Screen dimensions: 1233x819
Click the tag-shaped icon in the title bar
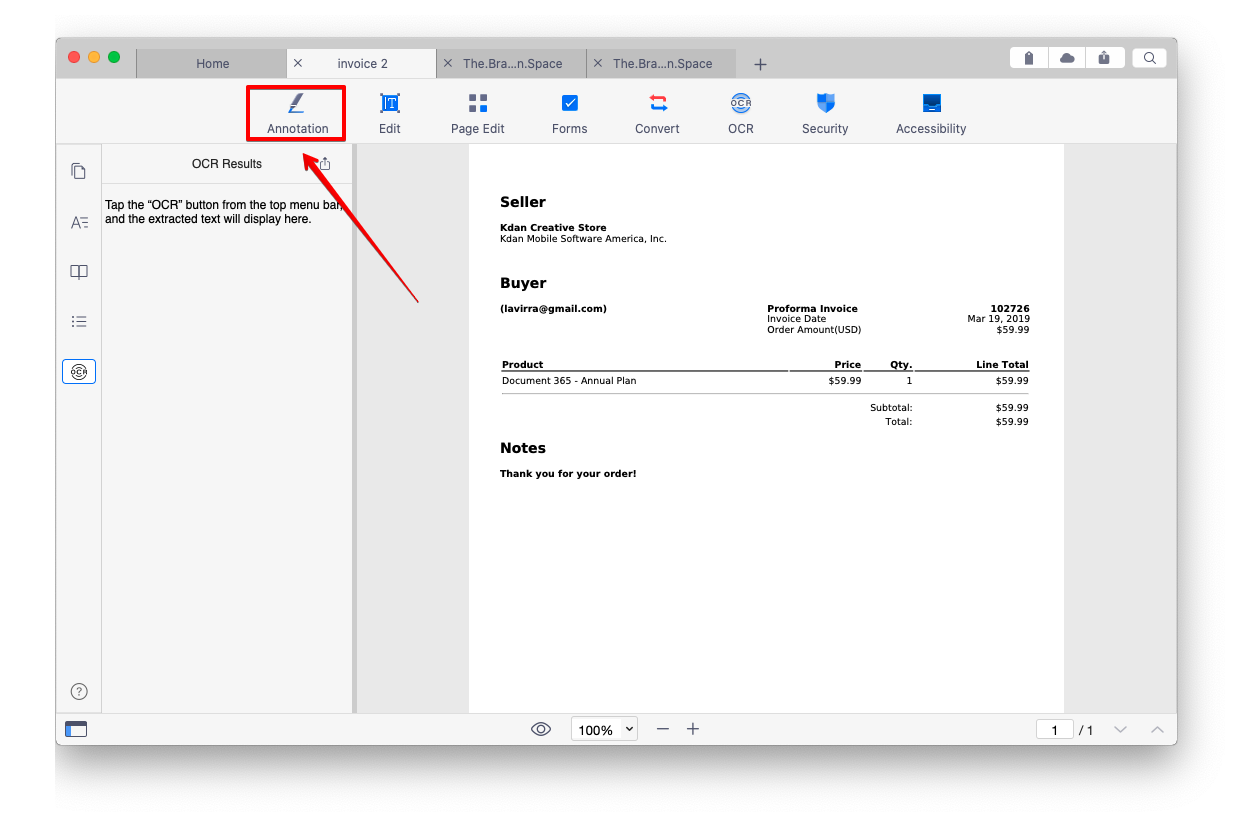point(1029,58)
